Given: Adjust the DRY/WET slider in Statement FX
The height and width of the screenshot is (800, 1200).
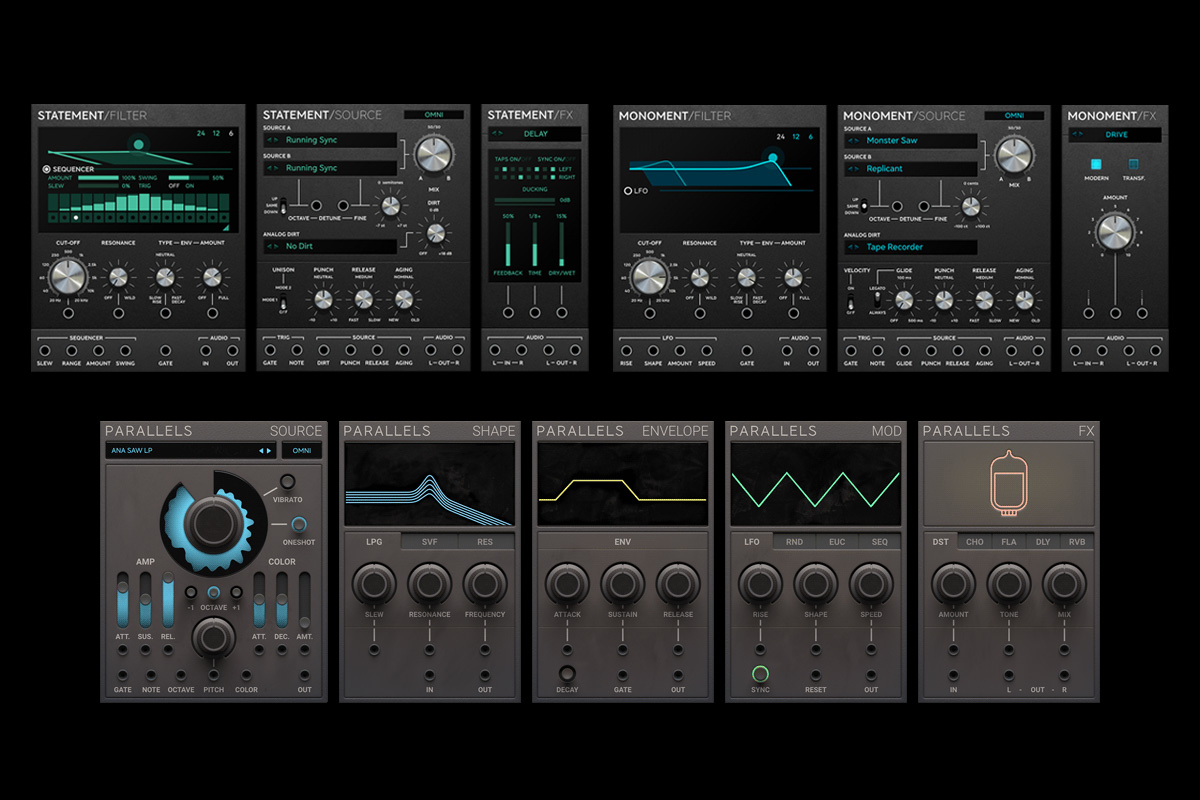Looking at the screenshot, I should 561,245.
